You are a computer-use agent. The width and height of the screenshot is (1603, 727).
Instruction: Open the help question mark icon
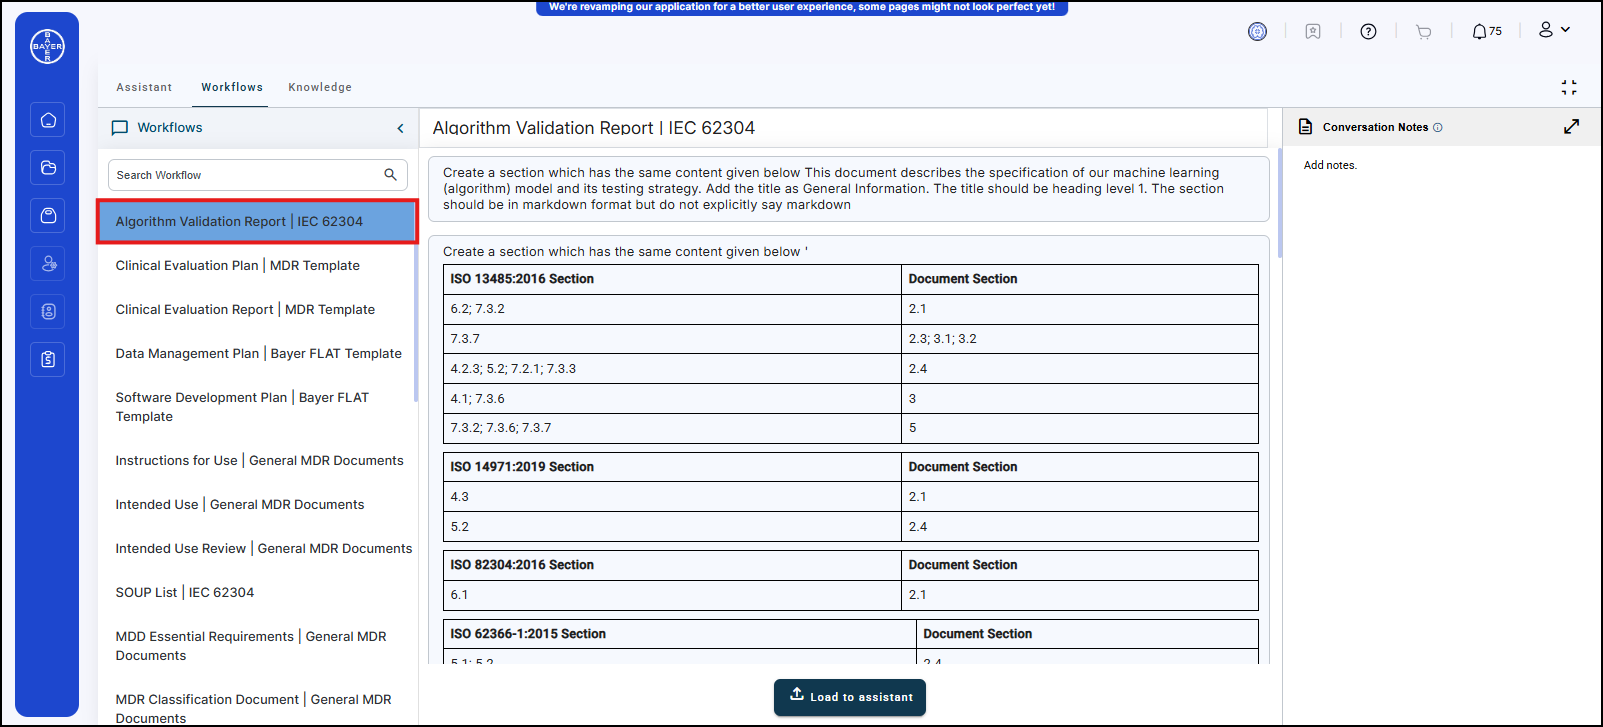coord(1368,31)
